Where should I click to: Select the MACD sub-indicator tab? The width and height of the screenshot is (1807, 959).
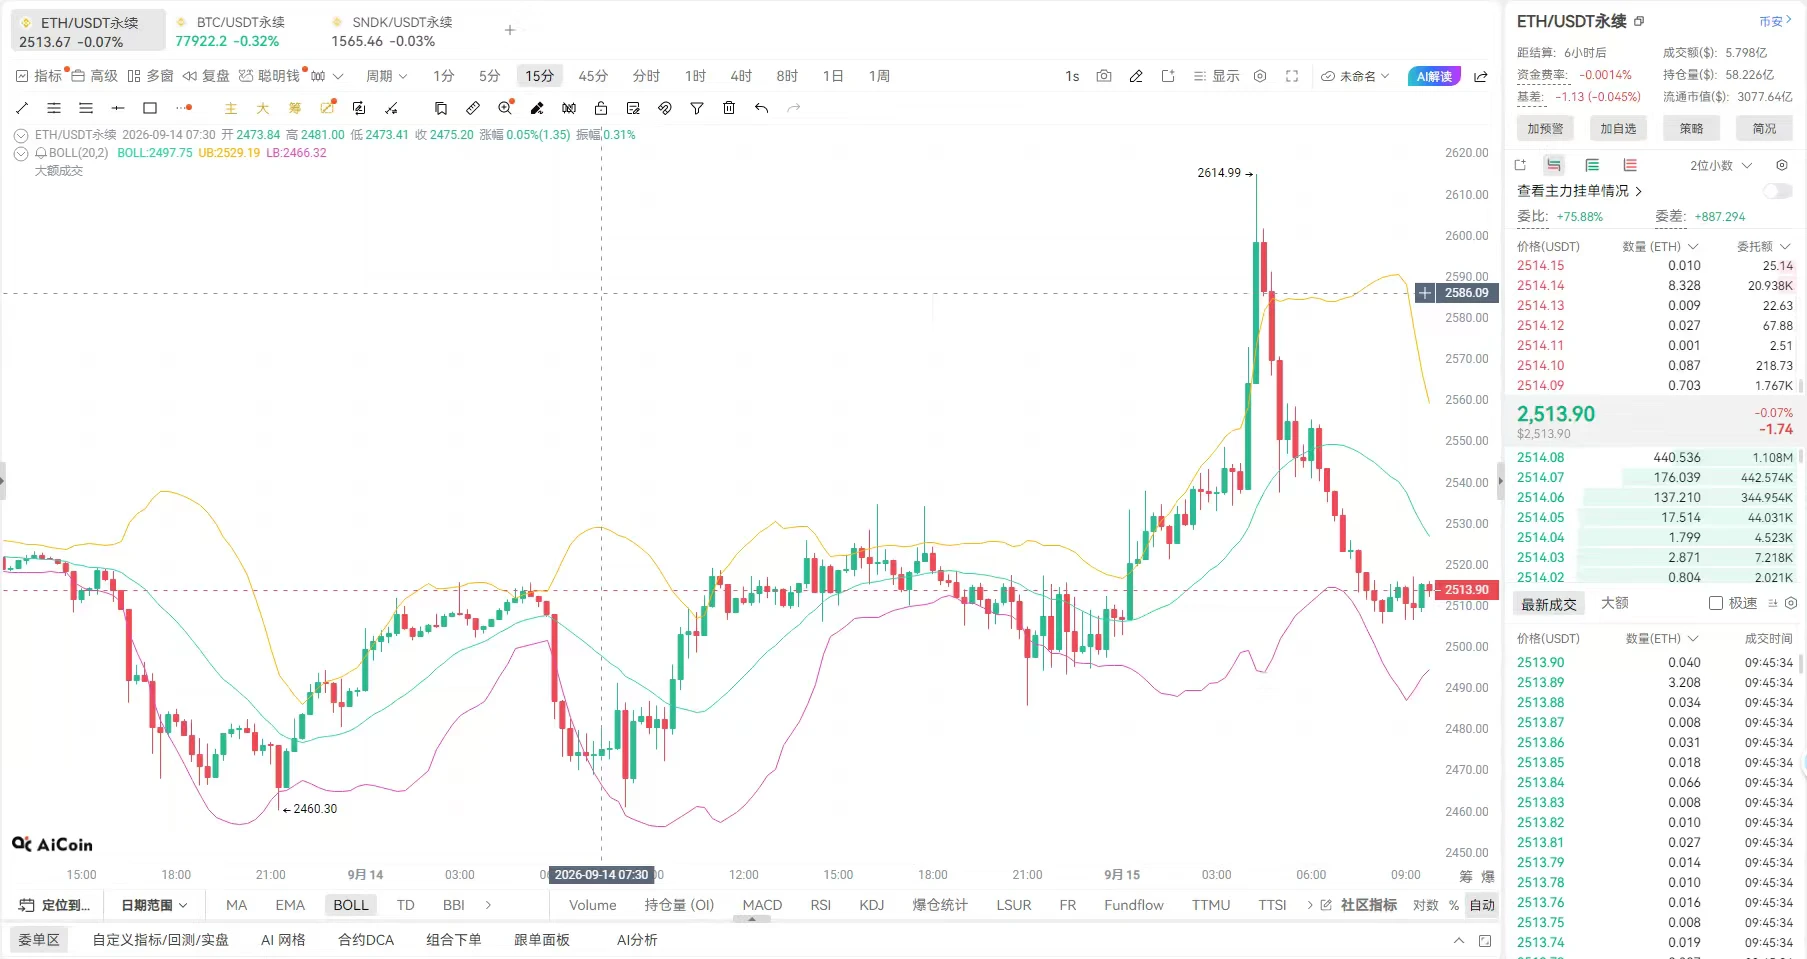coord(762,905)
